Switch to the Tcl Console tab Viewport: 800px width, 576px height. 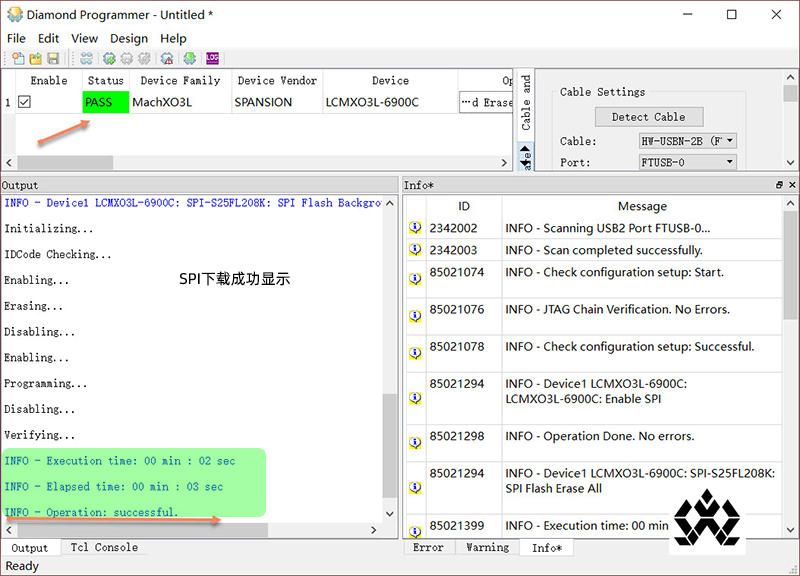pos(105,548)
